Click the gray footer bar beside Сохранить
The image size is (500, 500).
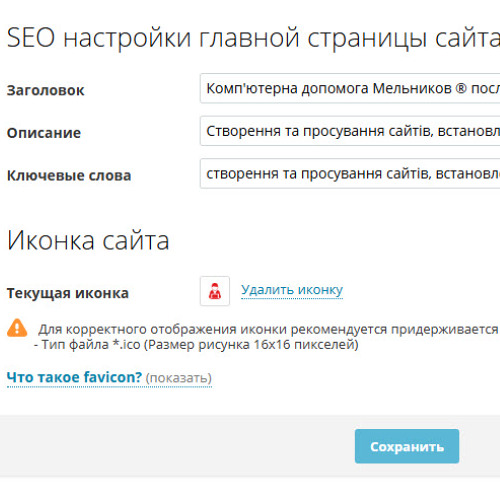(177, 446)
